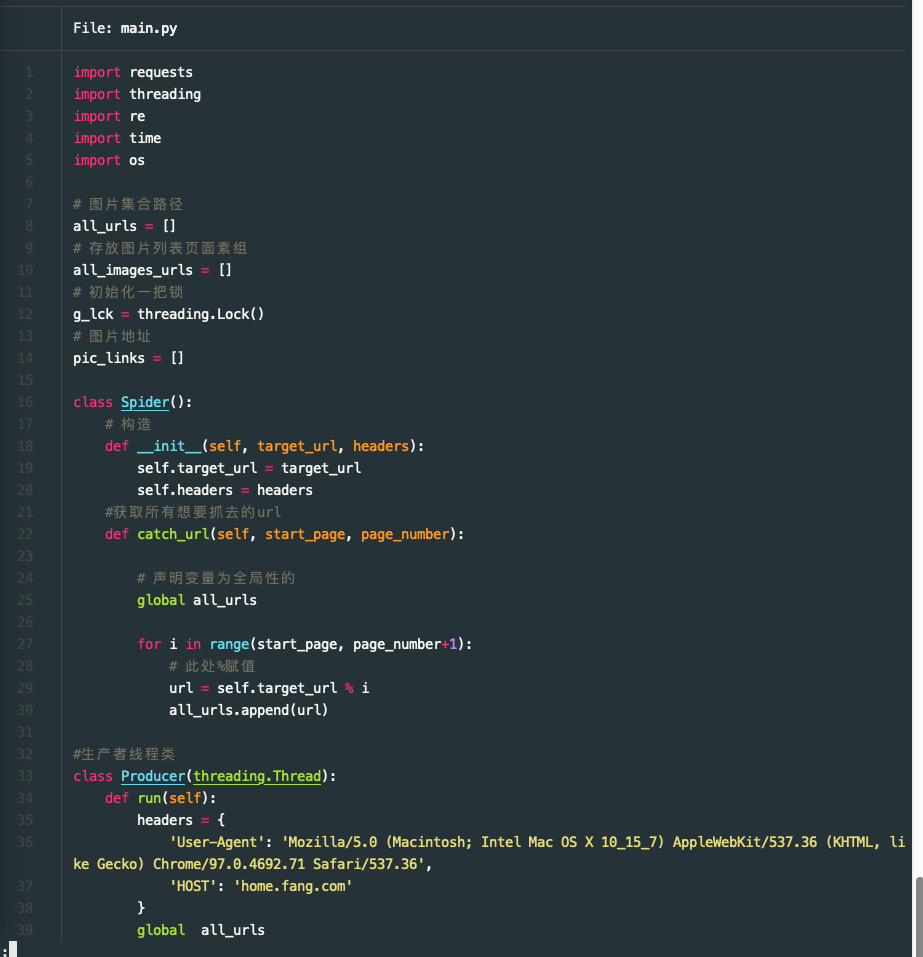Screen dimensions: 923x957
Task: Click 'global all_urls' on line 39
Action: pos(201,930)
